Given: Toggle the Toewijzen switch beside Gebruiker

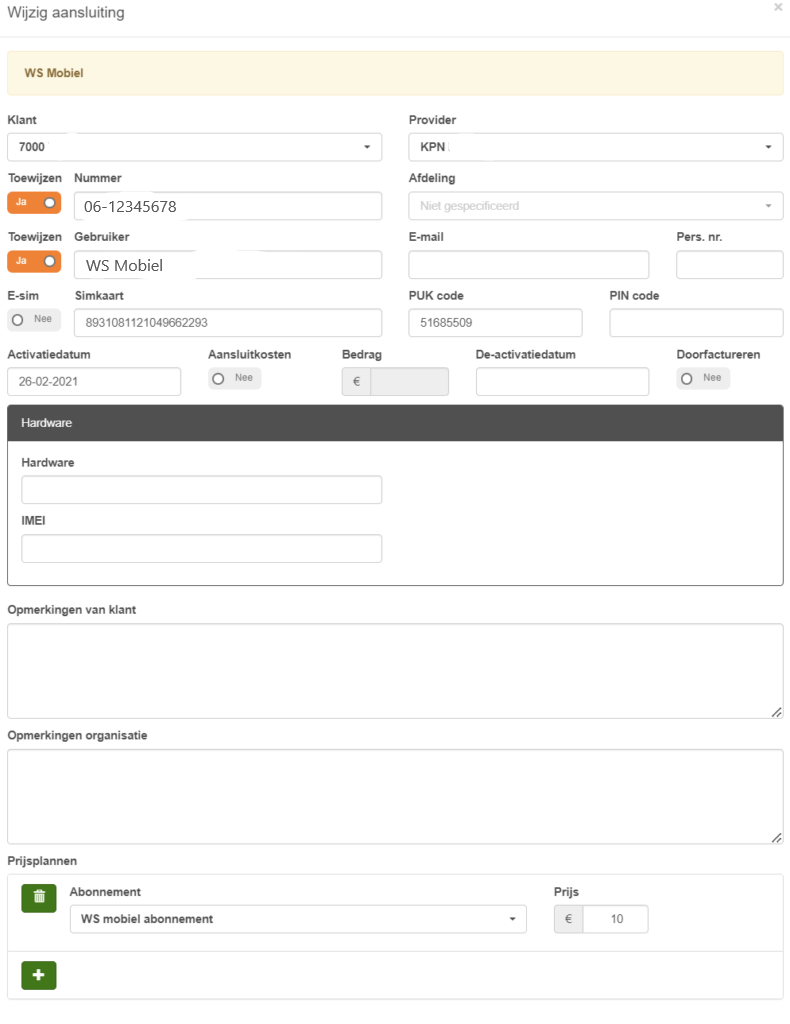Looking at the screenshot, I should click(34, 261).
